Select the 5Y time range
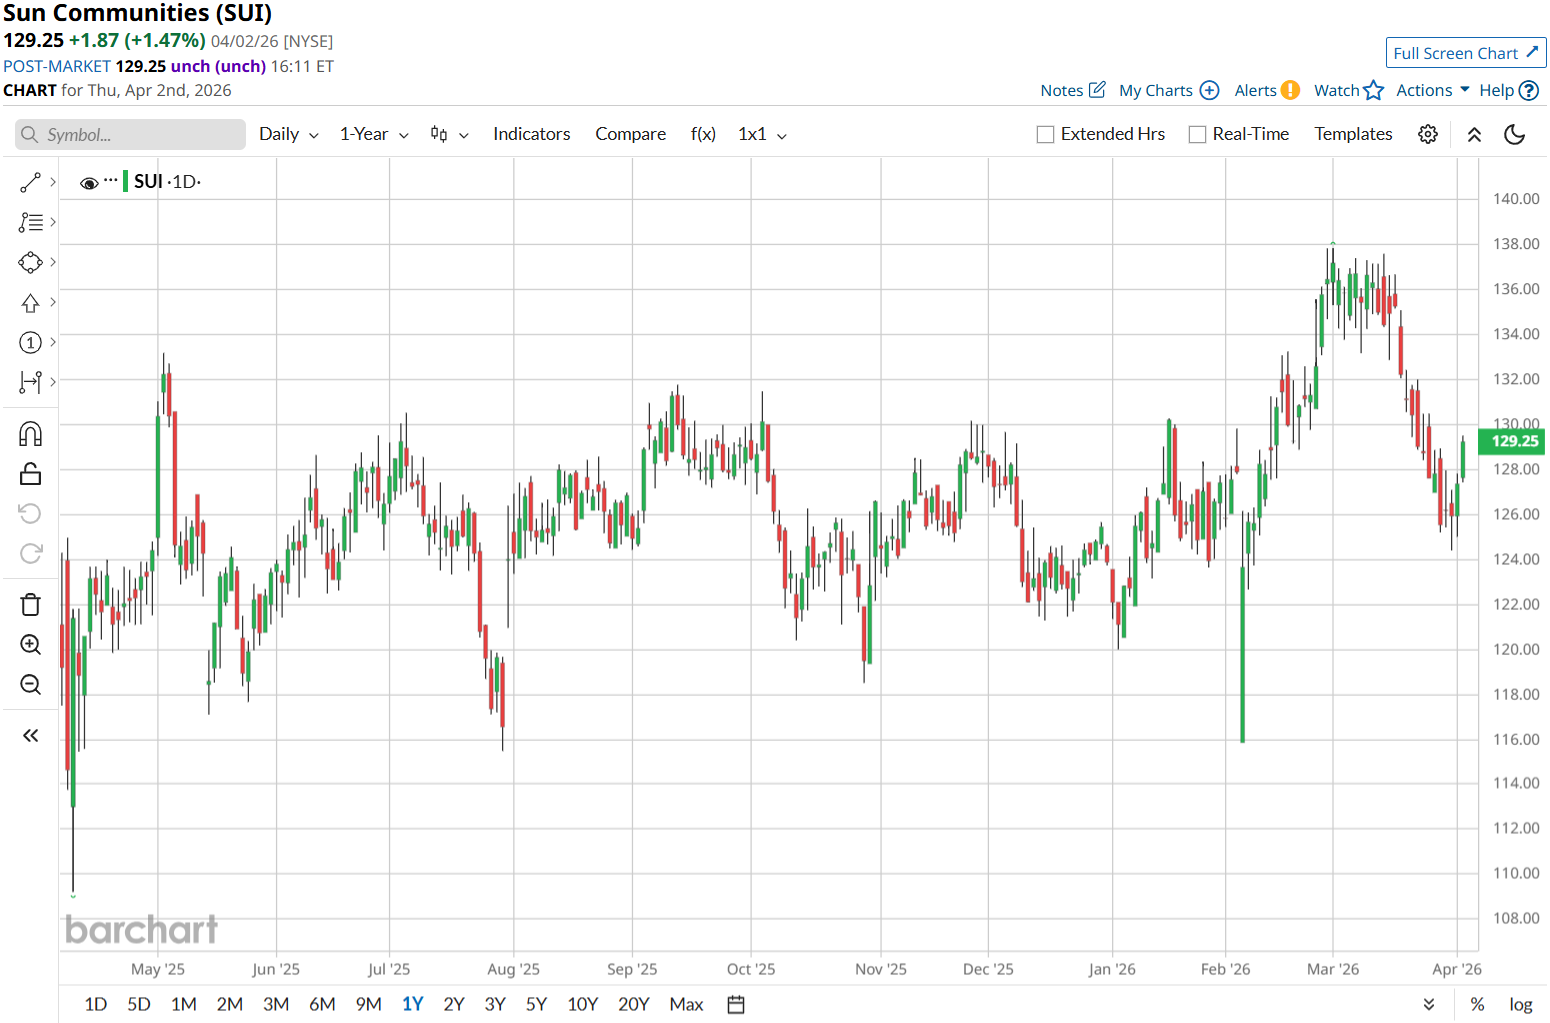1550x1023 pixels. tap(537, 1004)
